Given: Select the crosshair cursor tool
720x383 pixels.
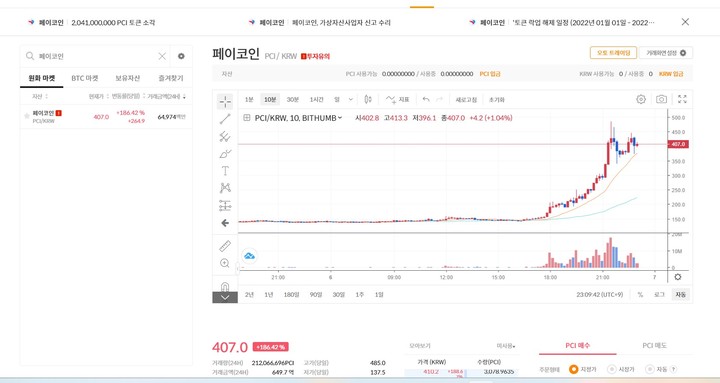Looking at the screenshot, I should [225, 101].
